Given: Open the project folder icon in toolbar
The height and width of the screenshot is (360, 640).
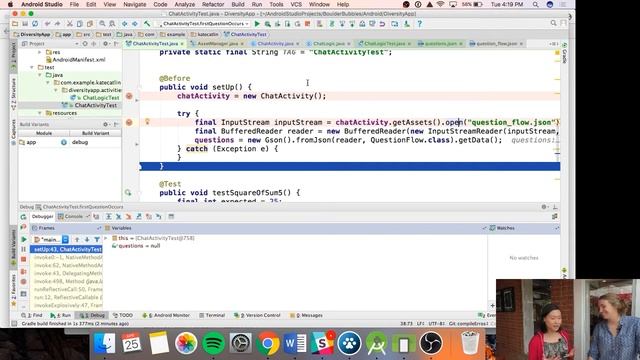Looking at the screenshot, I should (15, 24).
